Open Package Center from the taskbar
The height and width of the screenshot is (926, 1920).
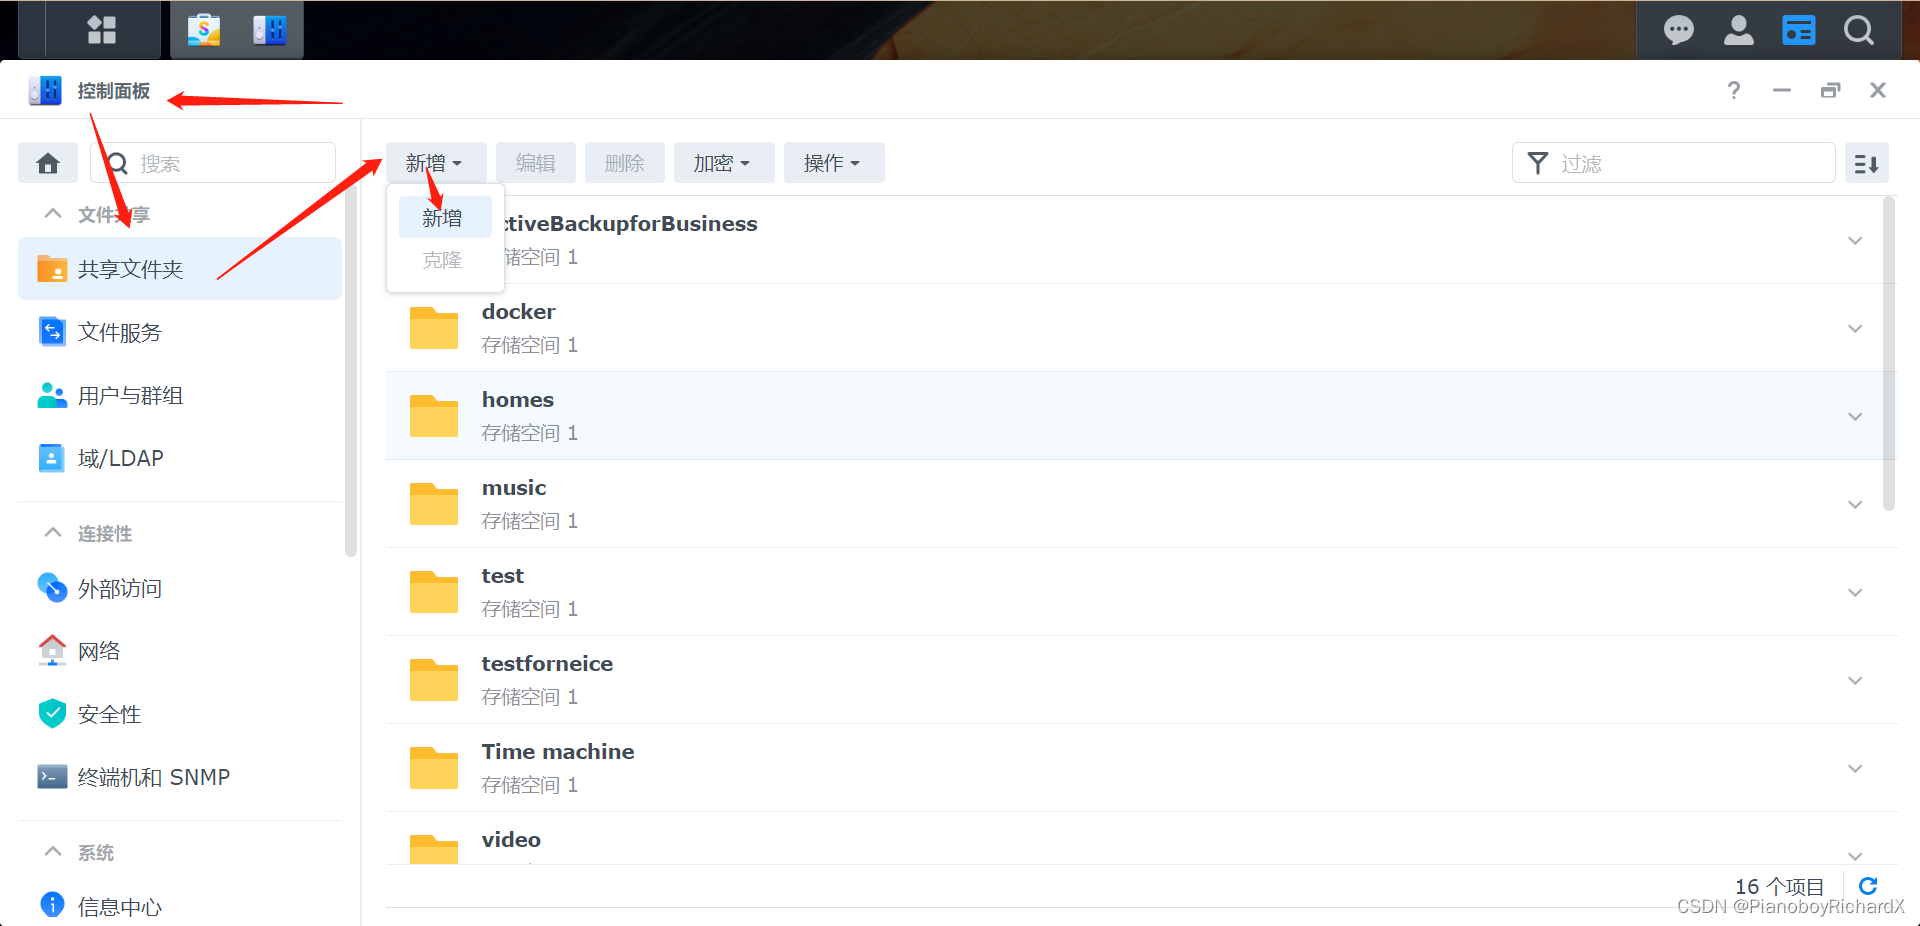(x=204, y=30)
